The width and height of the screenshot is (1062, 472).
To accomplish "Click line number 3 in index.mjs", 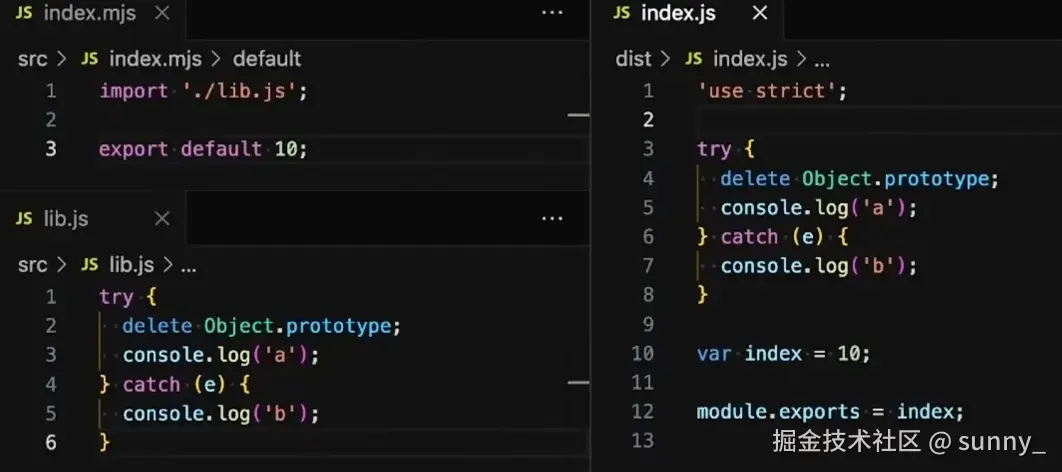I will click(50, 149).
